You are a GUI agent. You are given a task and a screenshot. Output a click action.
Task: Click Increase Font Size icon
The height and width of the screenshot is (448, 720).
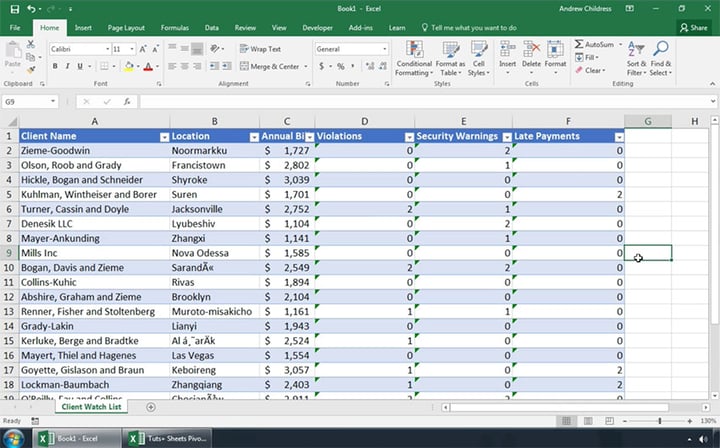click(x=143, y=49)
